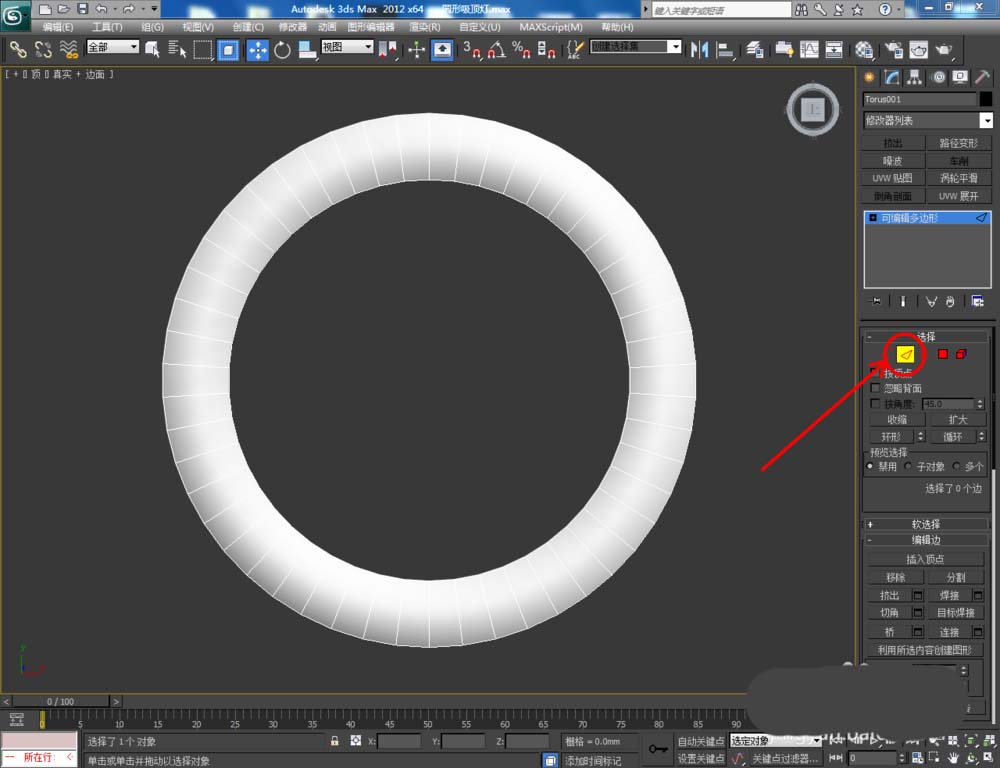Click the black object color swatch

pos(985,99)
